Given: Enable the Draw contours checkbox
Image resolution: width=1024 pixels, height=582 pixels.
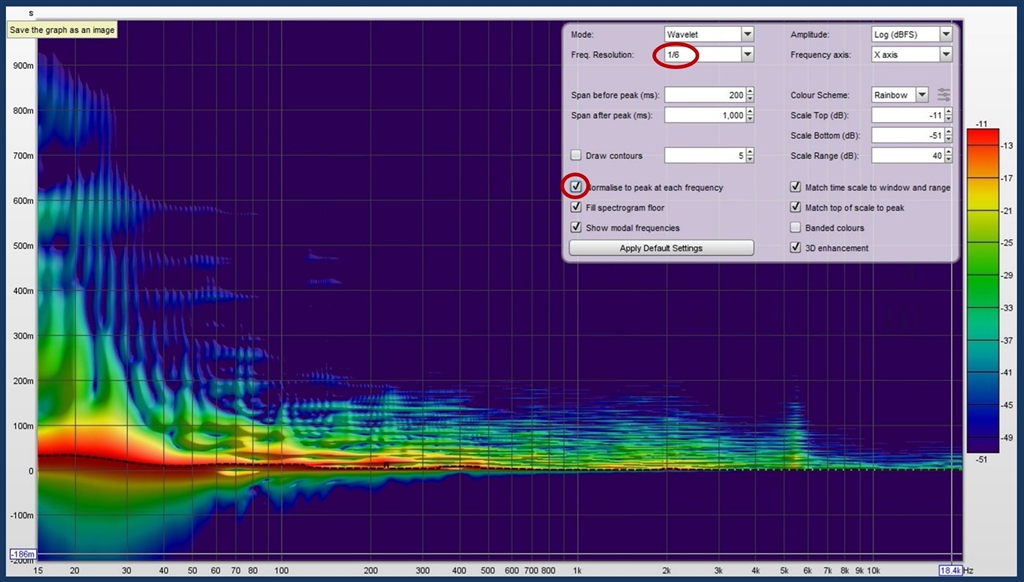Looking at the screenshot, I should point(576,156).
